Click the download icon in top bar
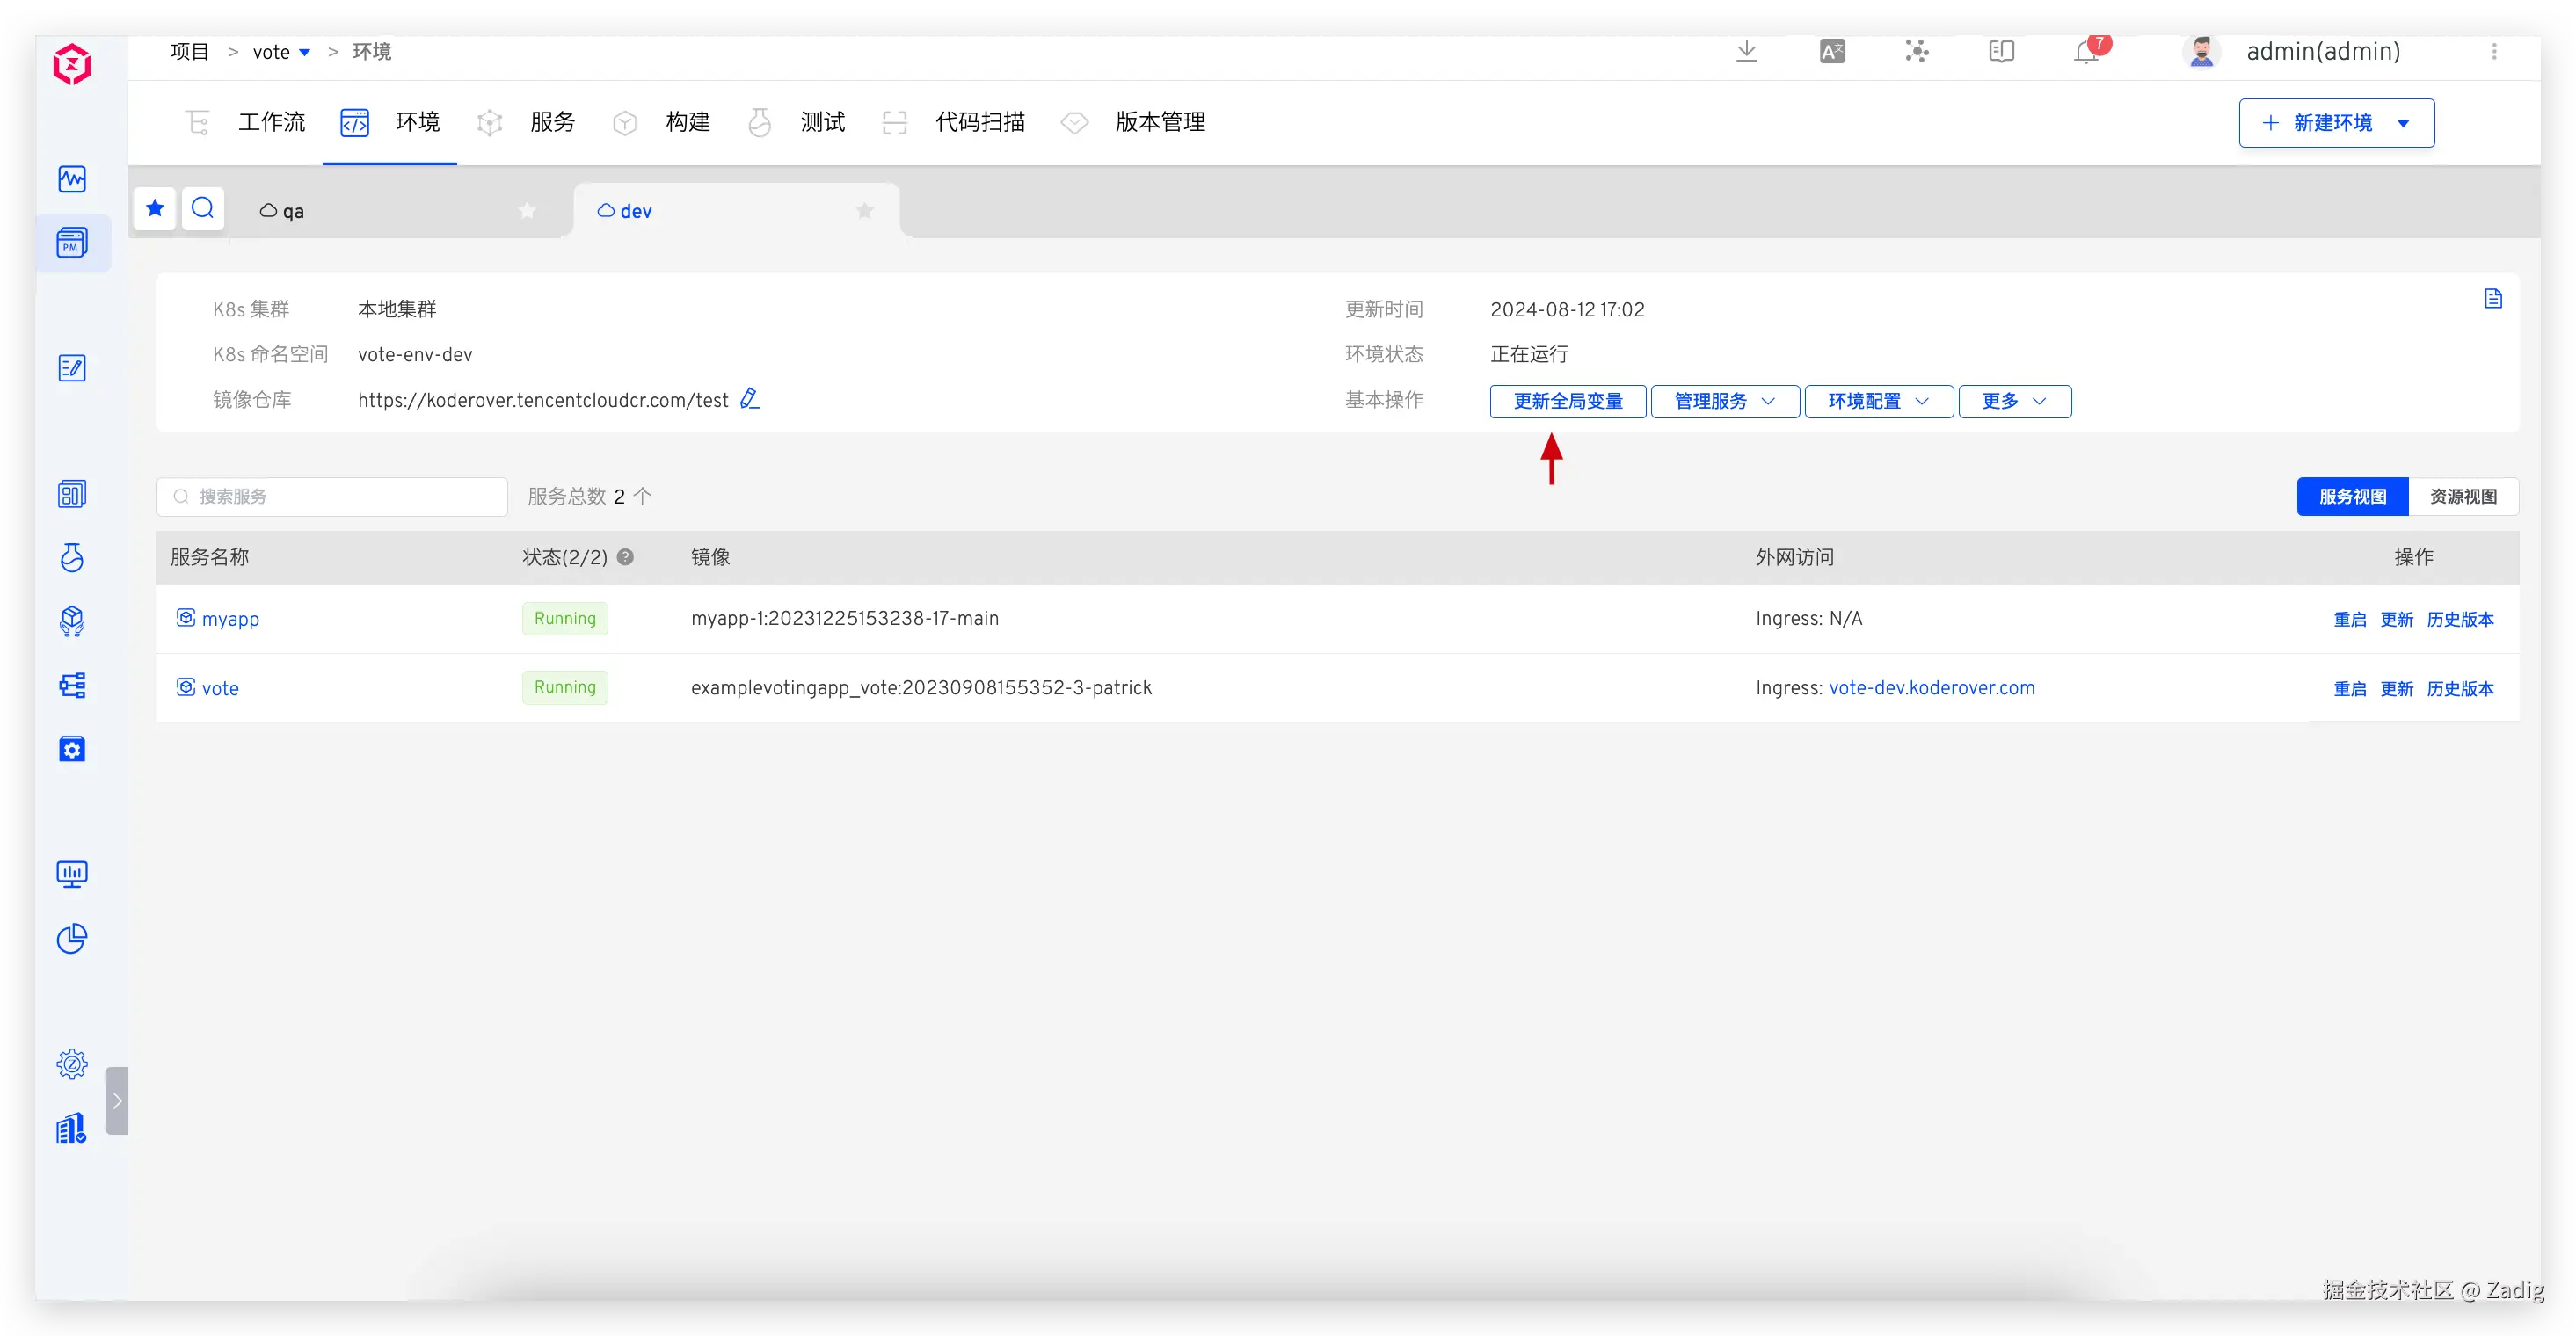 pos(1746,51)
